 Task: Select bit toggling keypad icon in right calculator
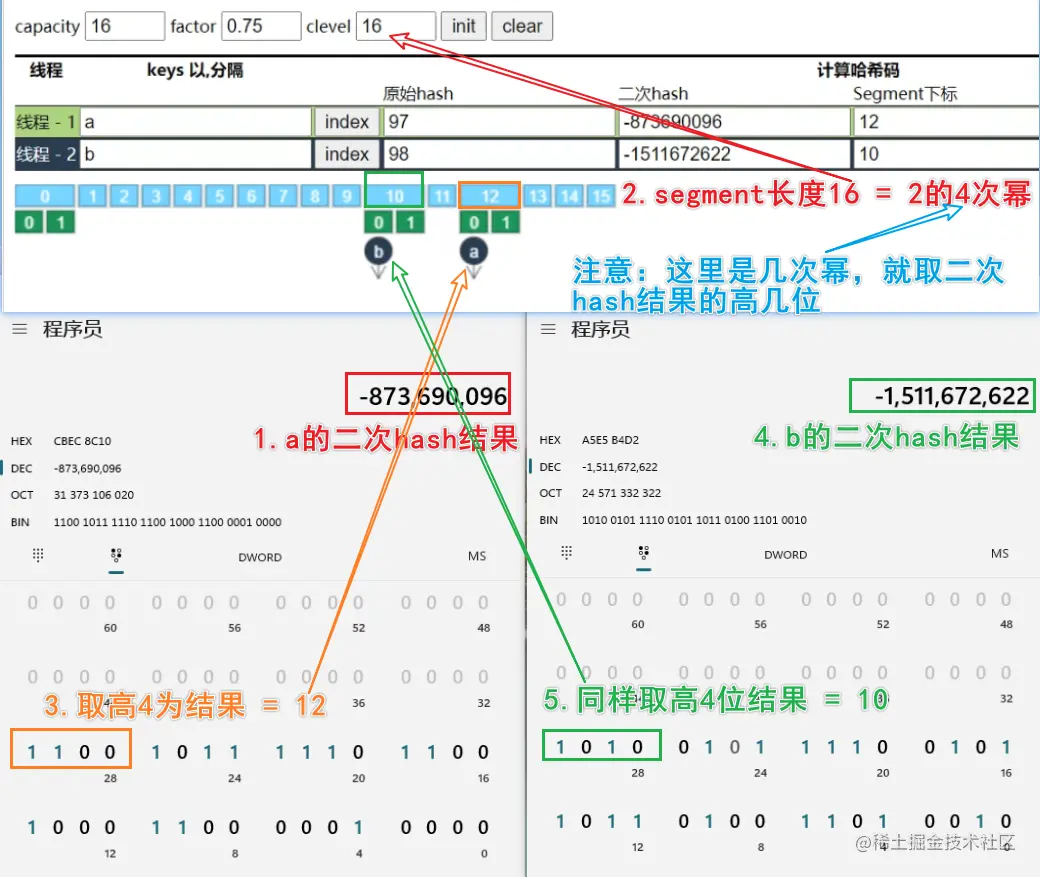pyautogui.click(x=643, y=553)
